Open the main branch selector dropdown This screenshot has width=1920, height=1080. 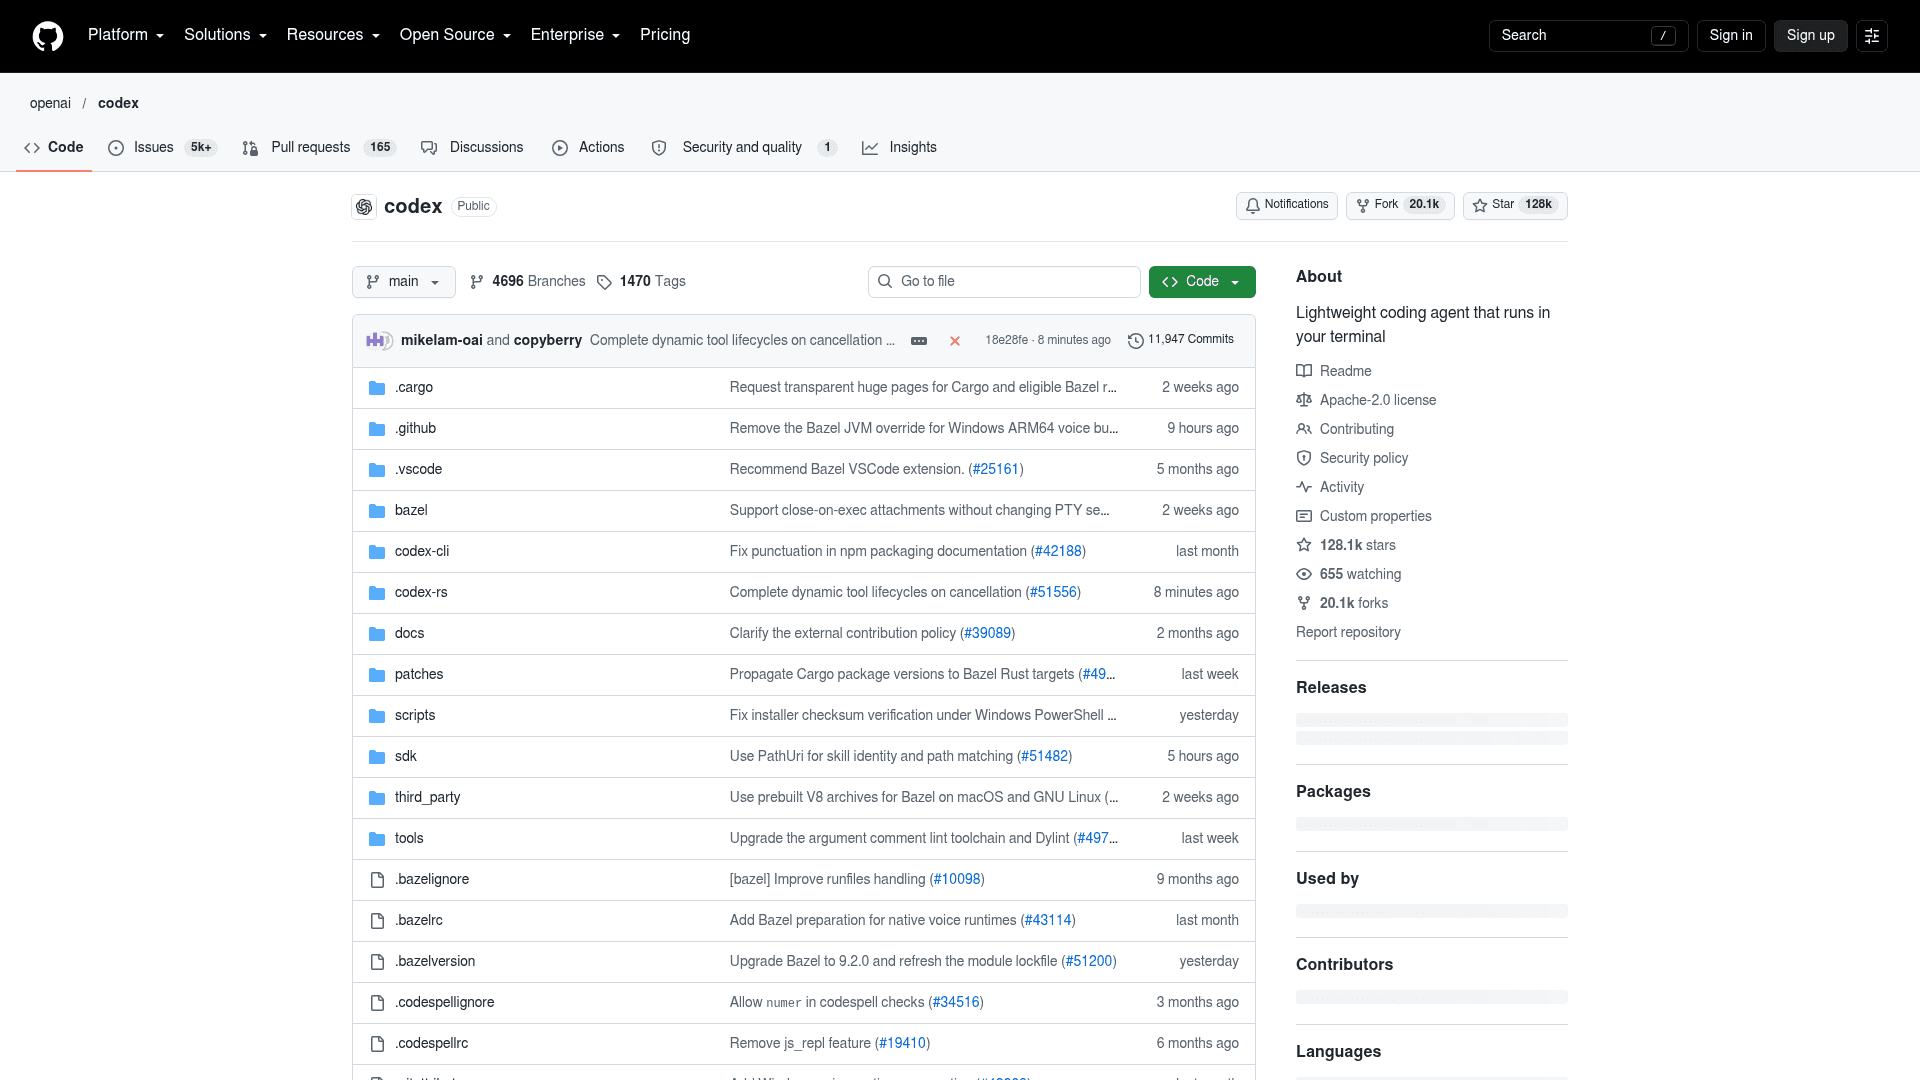click(404, 282)
